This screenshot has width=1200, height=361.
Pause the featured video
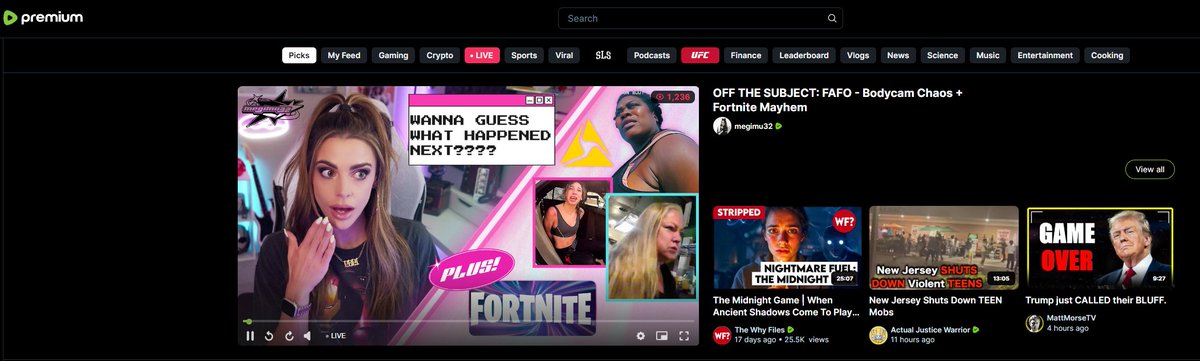coord(250,336)
